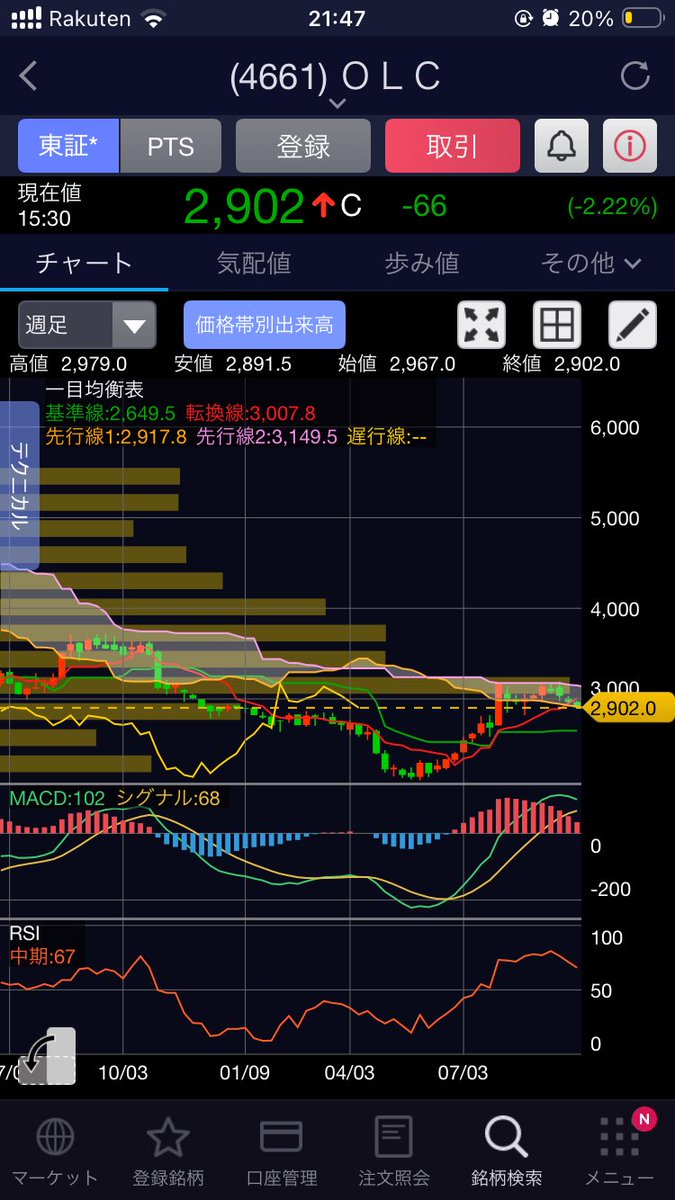Switch to the チャート tab
The image size is (675, 1200).
click(84, 263)
